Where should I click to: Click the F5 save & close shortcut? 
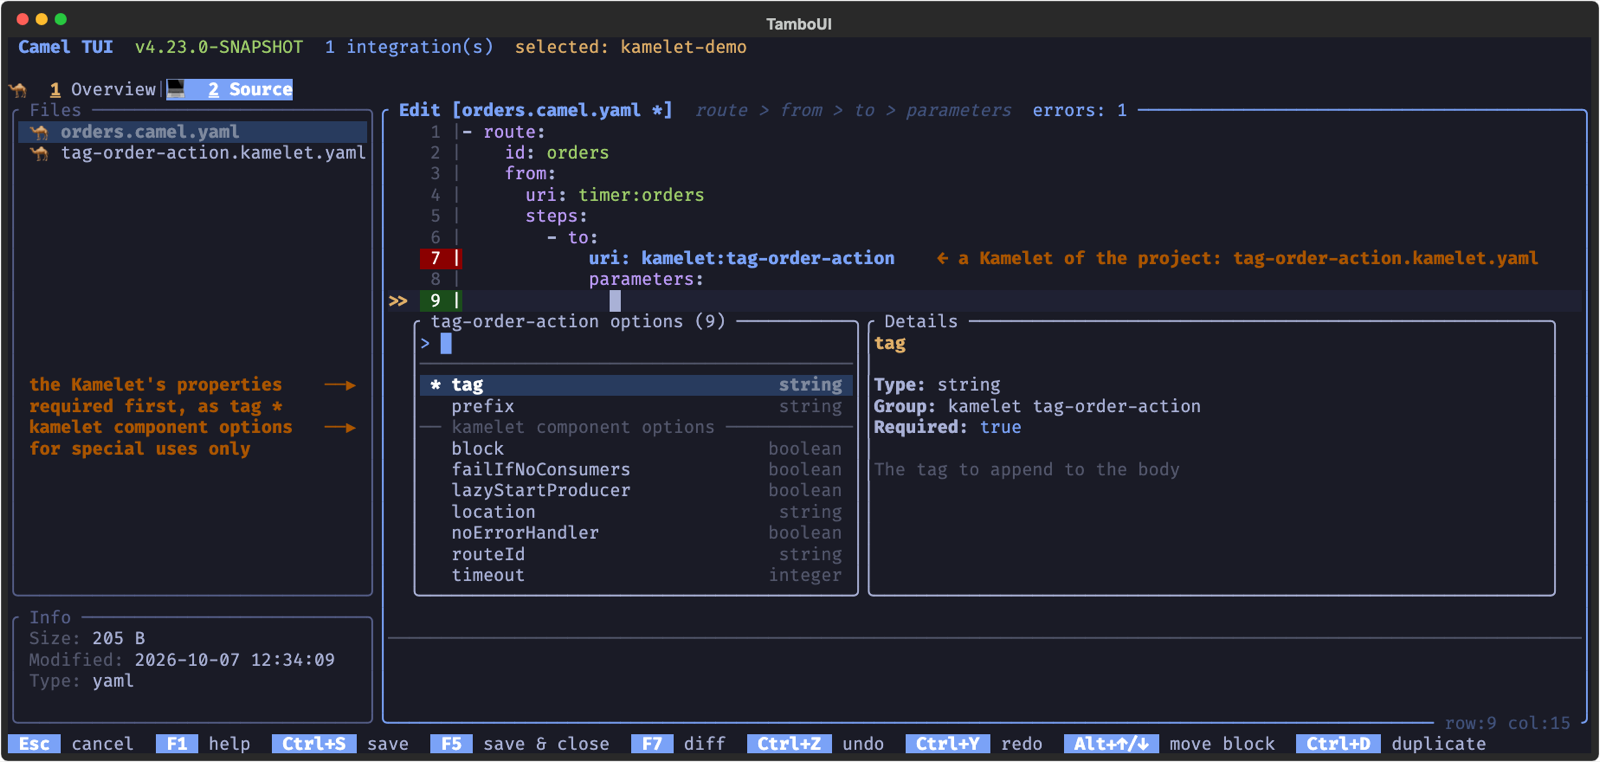[x=520, y=744]
